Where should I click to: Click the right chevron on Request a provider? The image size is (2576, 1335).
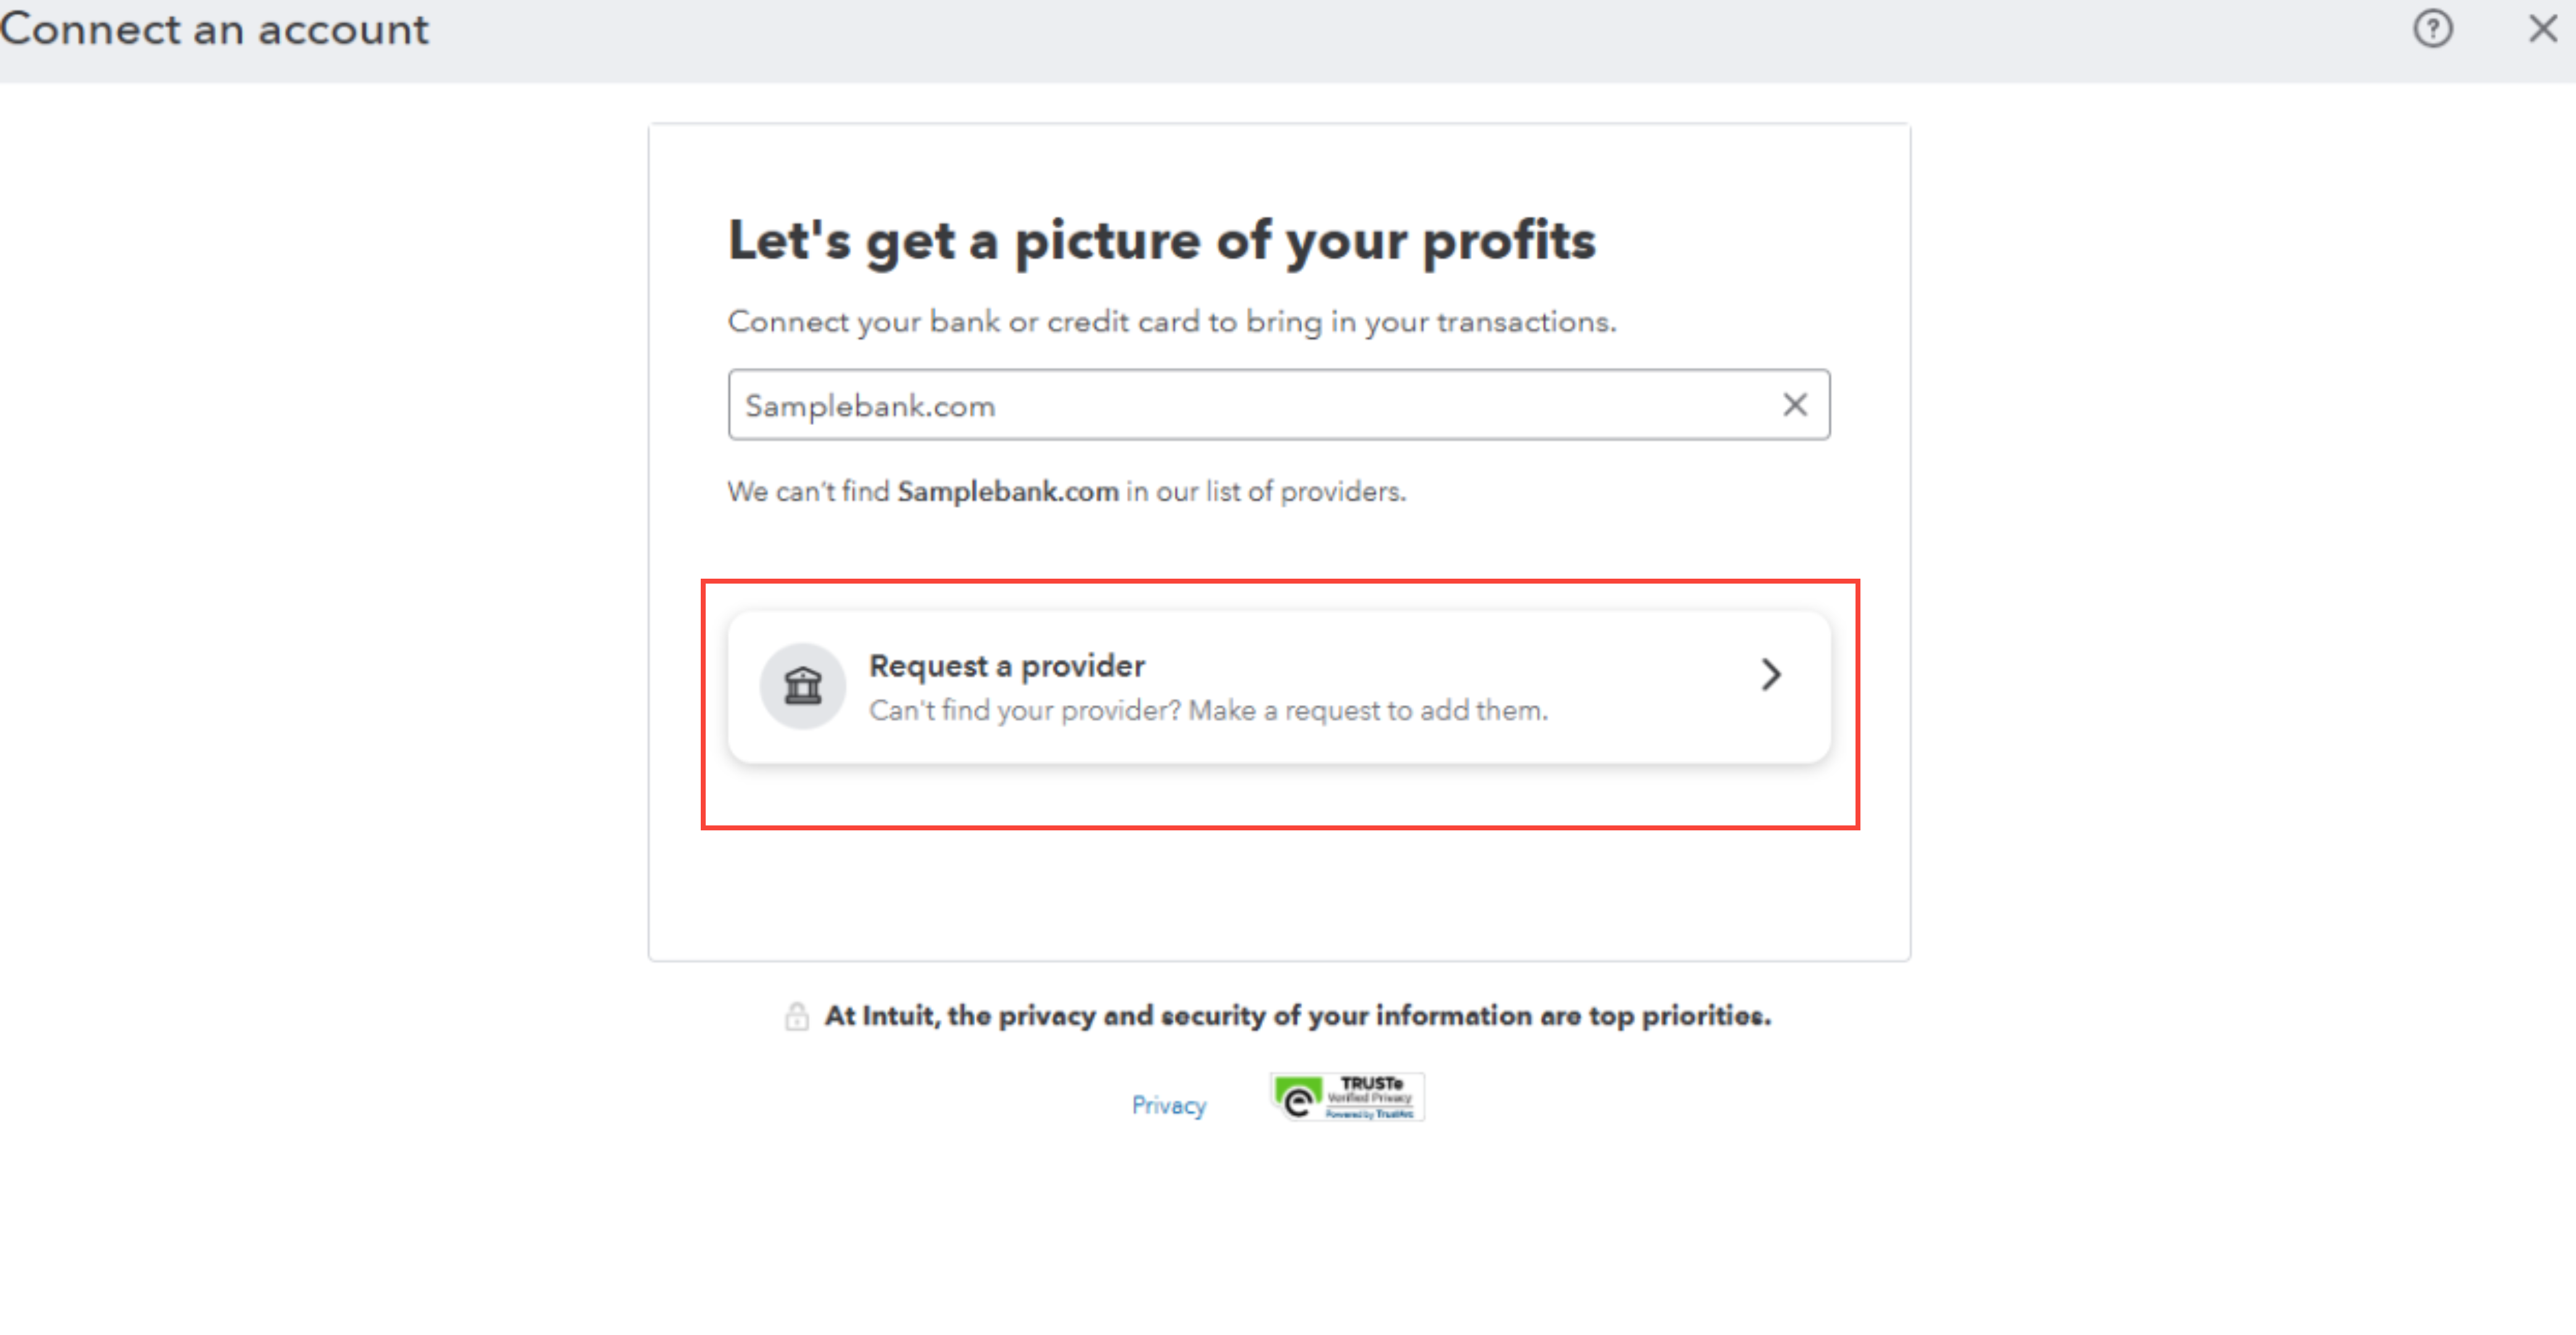point(1771,675)
